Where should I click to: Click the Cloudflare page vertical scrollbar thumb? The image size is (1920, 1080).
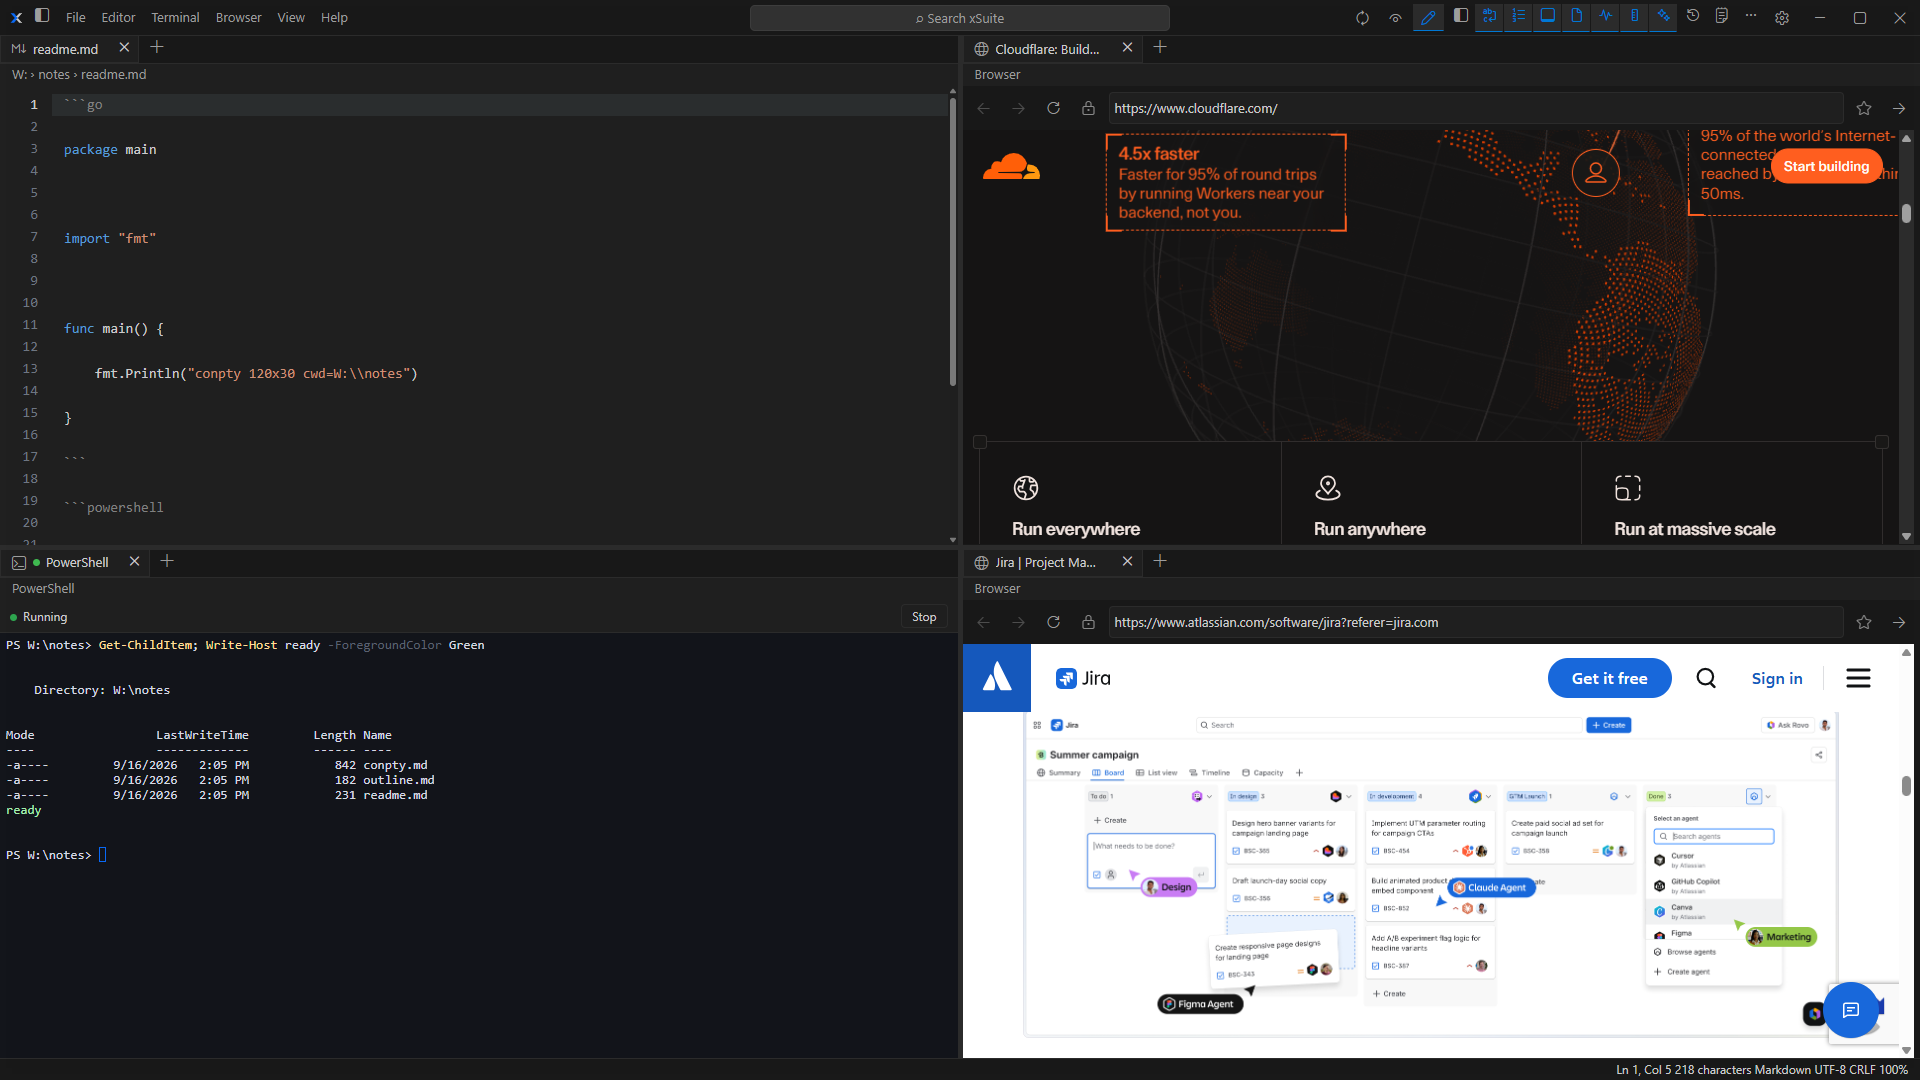pyautogui.click(x=1906, y=214)
